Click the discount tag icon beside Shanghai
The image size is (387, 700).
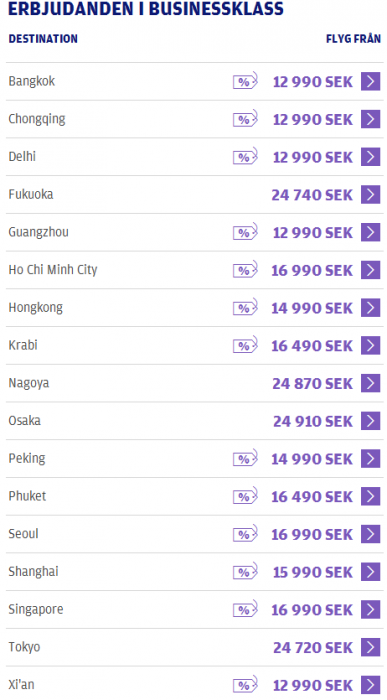(245, 571)
